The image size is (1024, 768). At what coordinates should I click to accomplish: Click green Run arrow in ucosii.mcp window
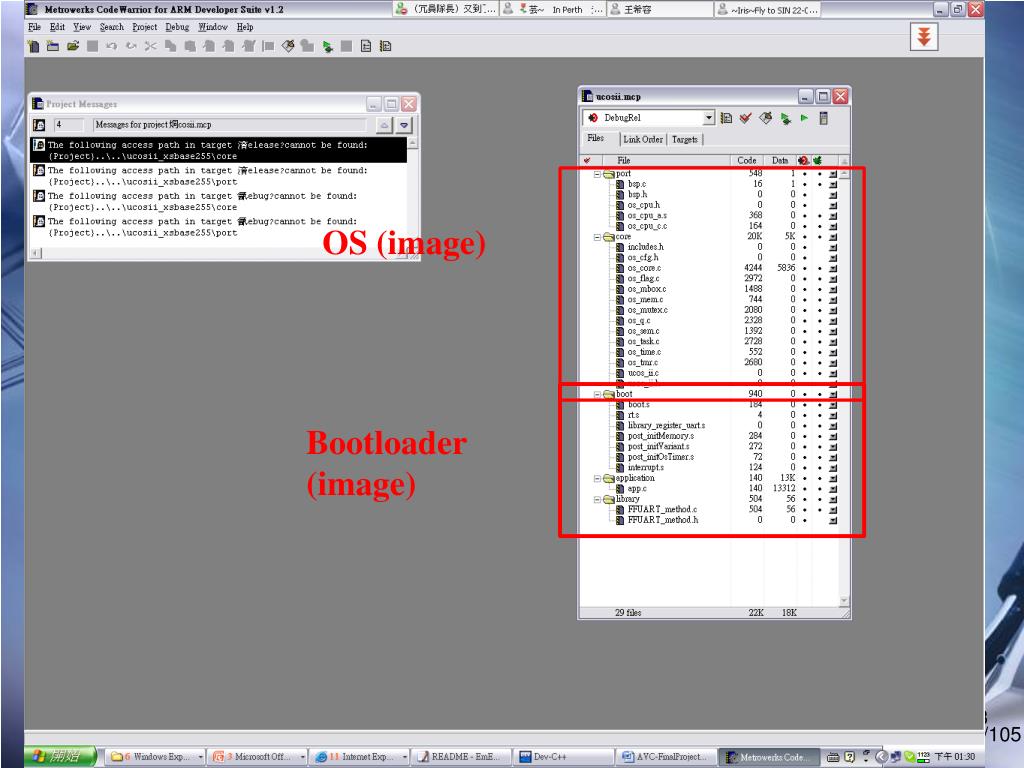[x=805, y=118]
